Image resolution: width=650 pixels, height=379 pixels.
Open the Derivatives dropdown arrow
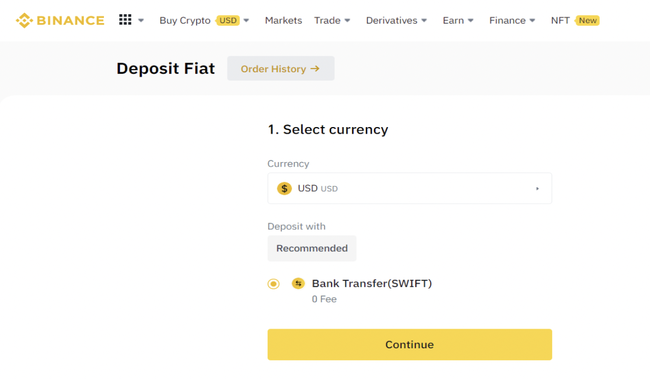424,20
